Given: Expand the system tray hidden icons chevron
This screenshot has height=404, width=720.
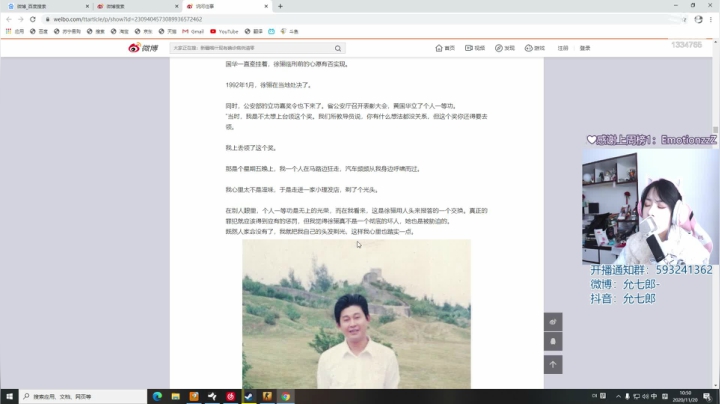Looking at the screenshot, I should click(618, 396).
